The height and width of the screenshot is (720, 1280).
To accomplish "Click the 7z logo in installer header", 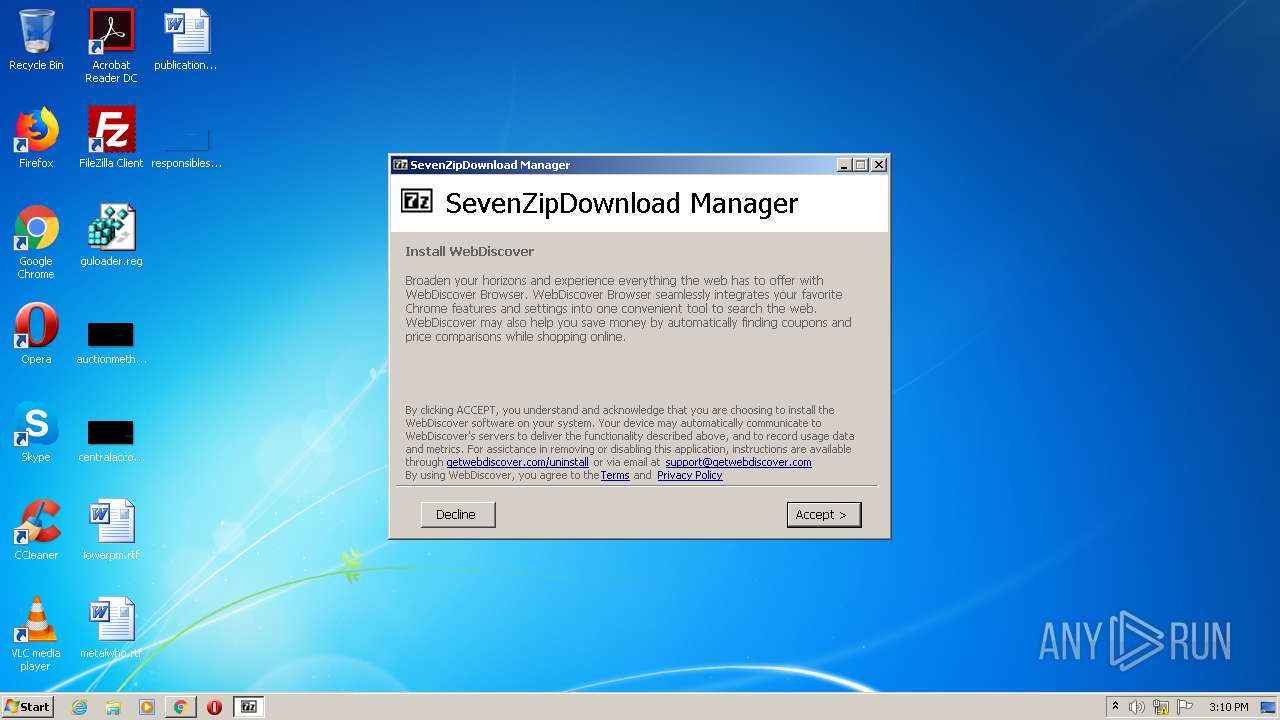I will pos(417,200).
